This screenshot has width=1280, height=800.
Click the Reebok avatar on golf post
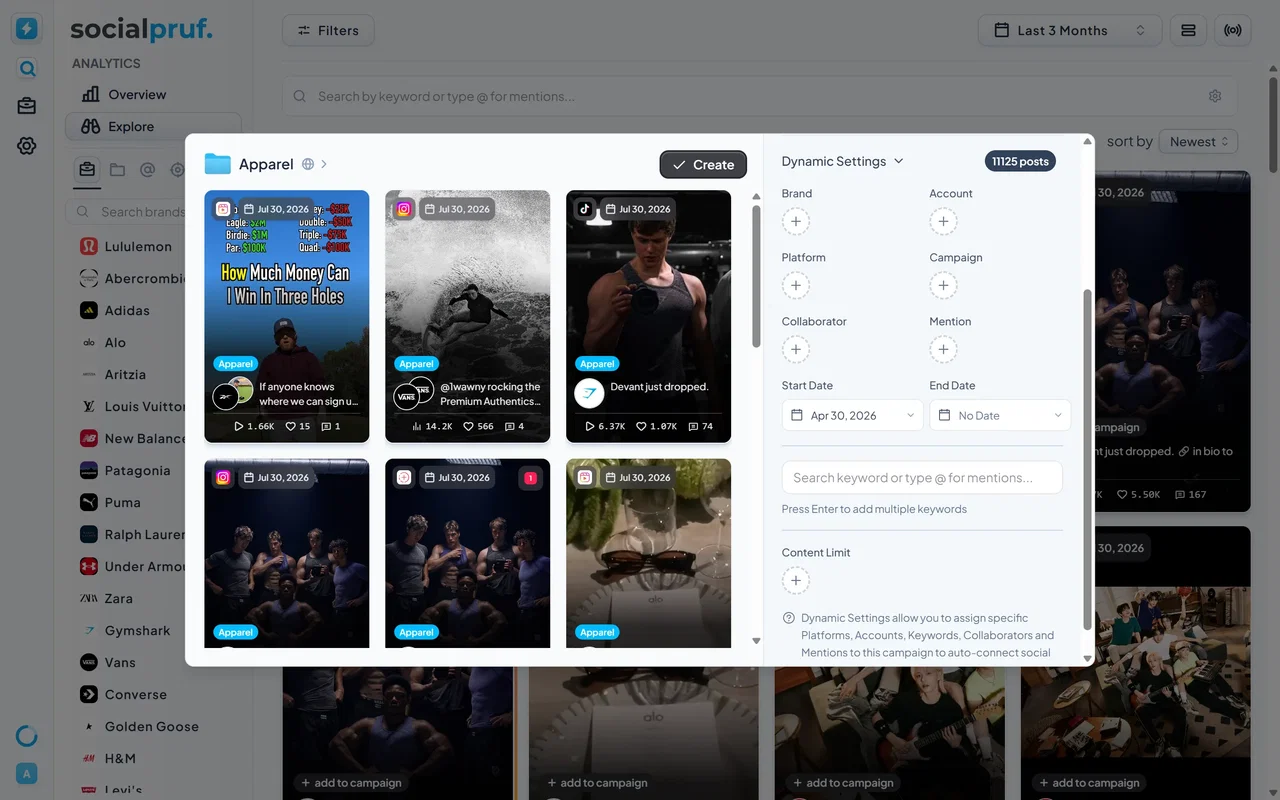226,396
